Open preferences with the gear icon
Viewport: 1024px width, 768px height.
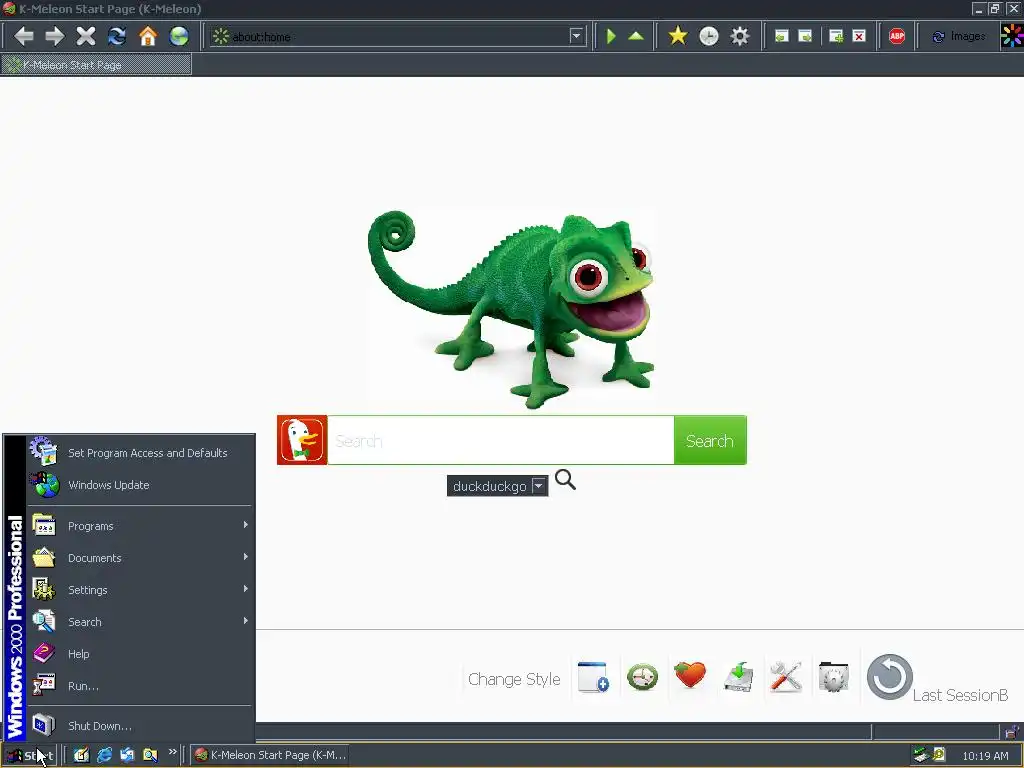coord(739,36)
